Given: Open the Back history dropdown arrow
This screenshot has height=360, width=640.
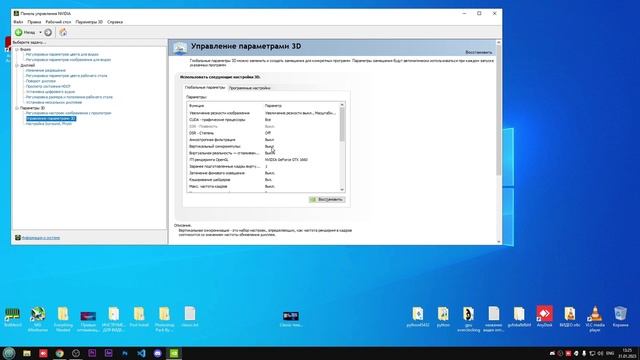Looking at the screenshot, I should 40,32.
